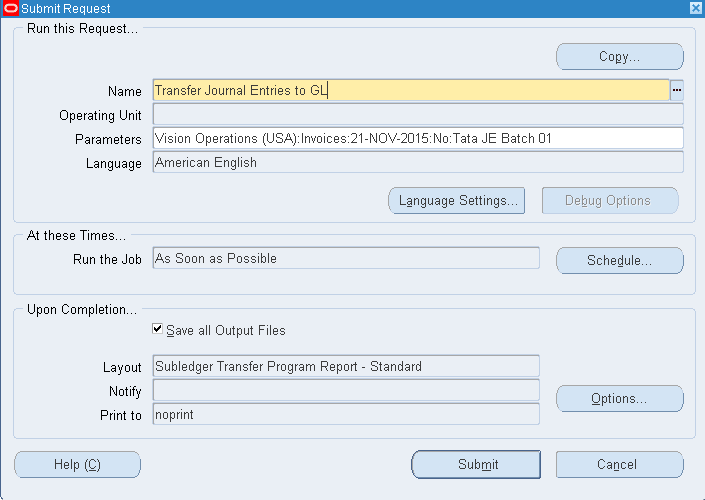
Task: Select the Operating Unit field
Action: (x=417, y=115)
